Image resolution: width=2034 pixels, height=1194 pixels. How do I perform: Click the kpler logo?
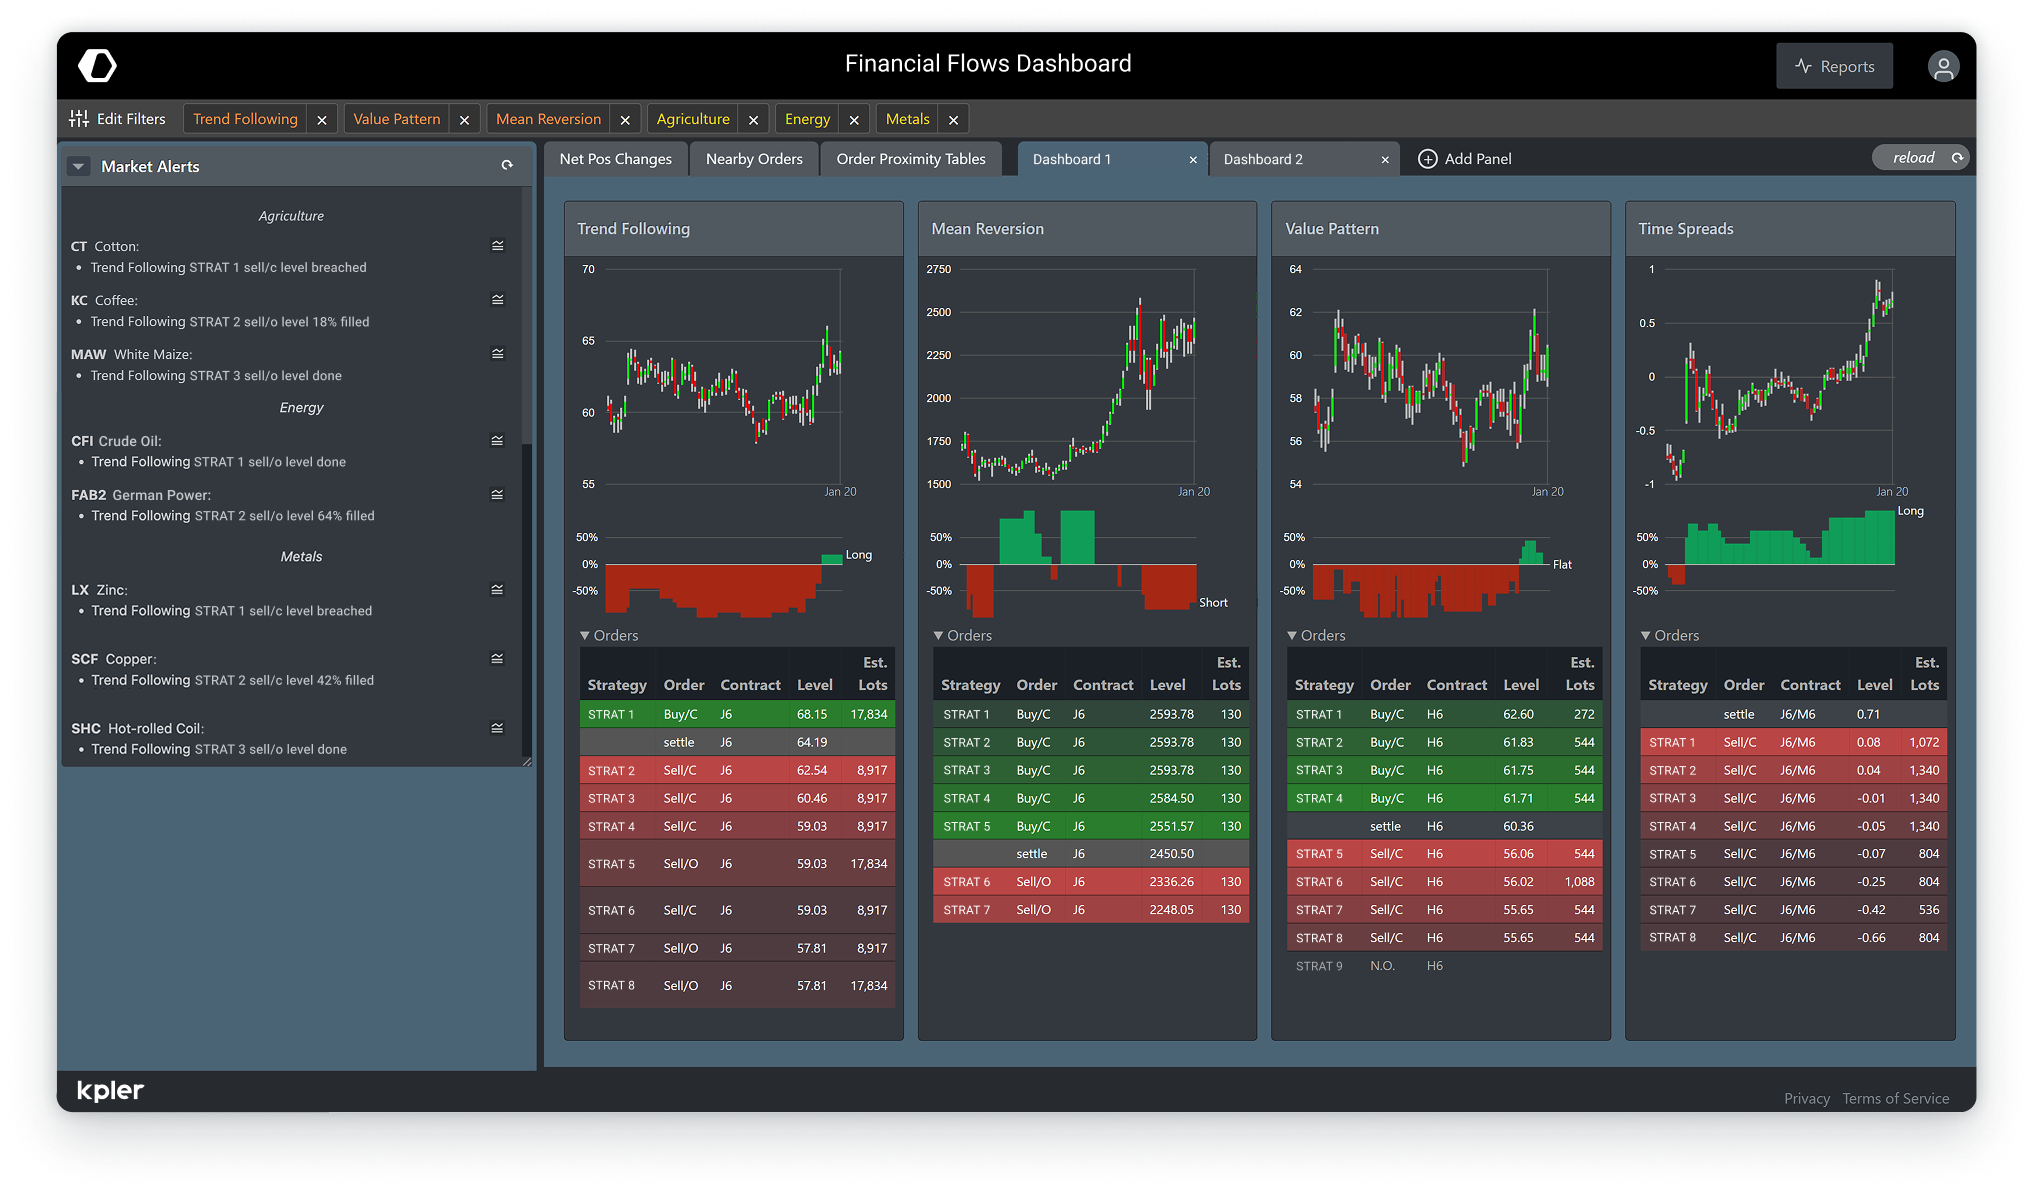110,1090
